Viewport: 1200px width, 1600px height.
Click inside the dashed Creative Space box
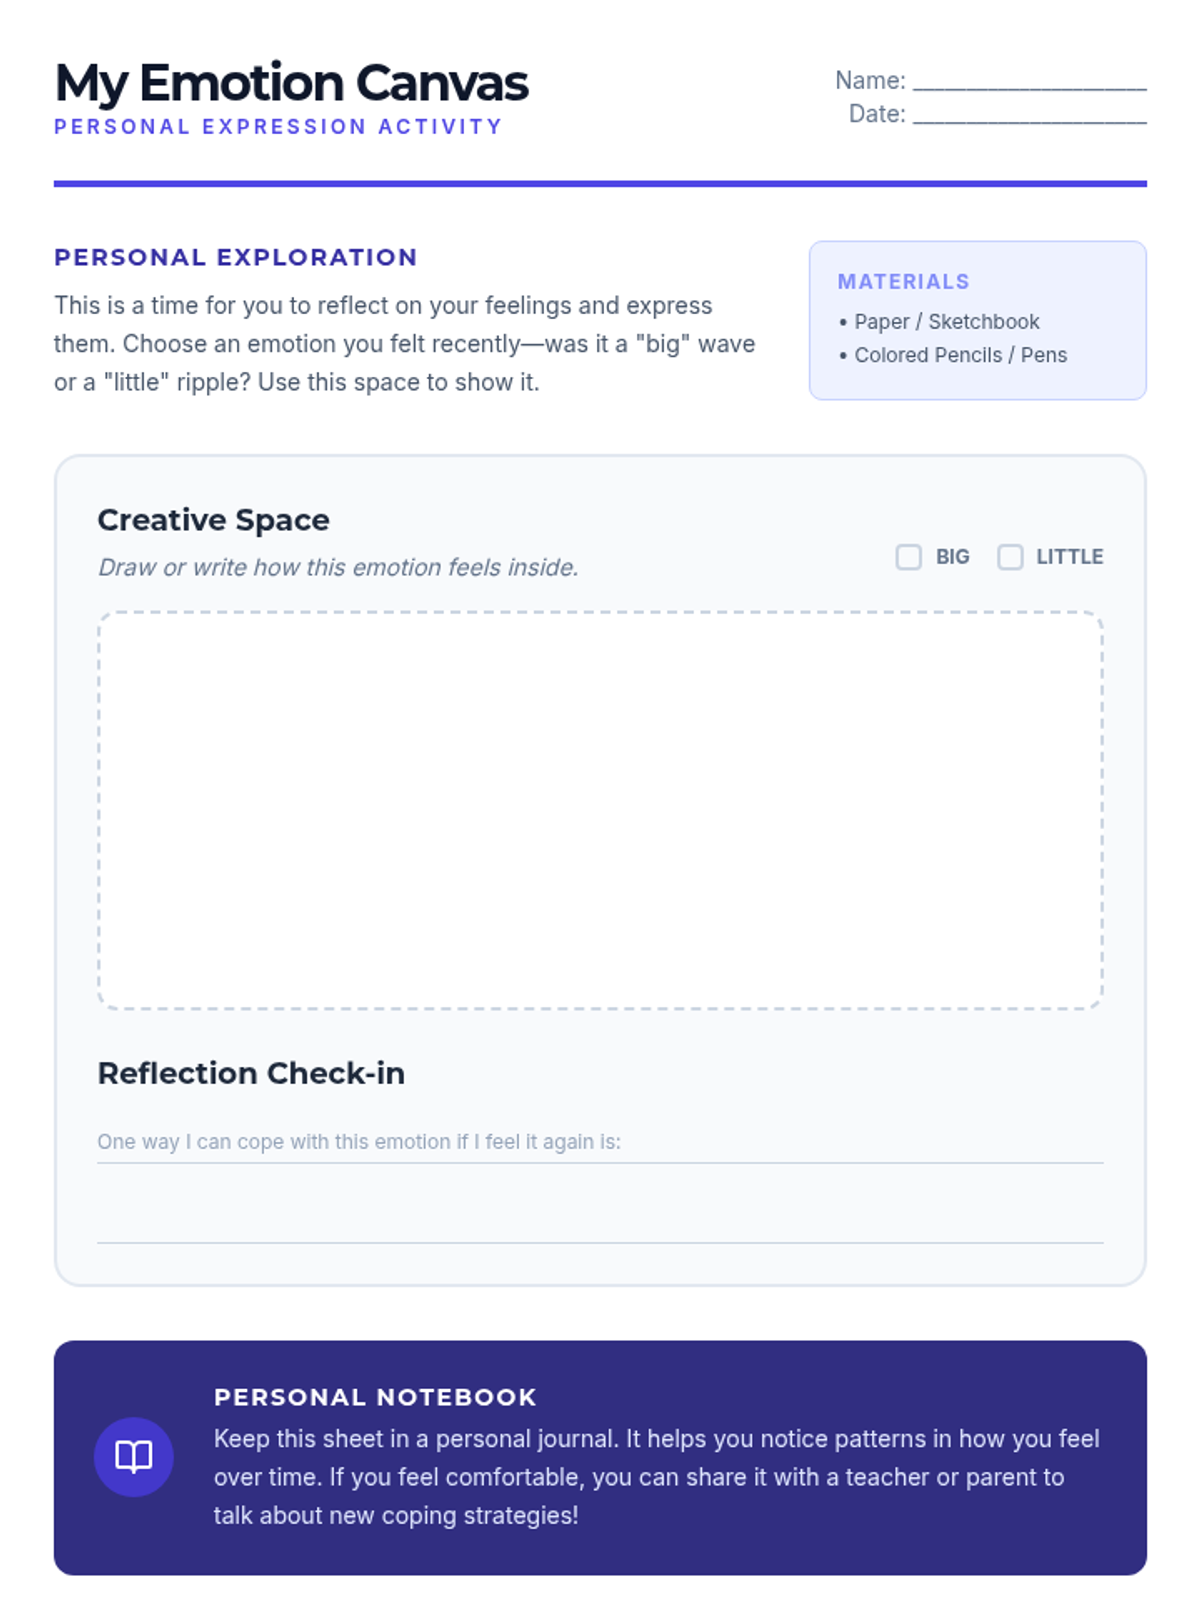point(600,810)
